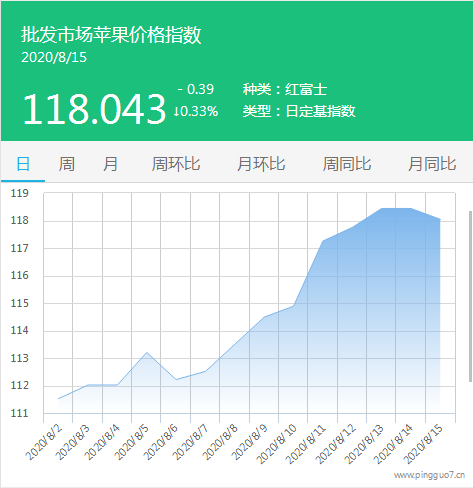Screen dimensions: 473x488
Task: Open the 周环比 tab
Action: (176, 164)
